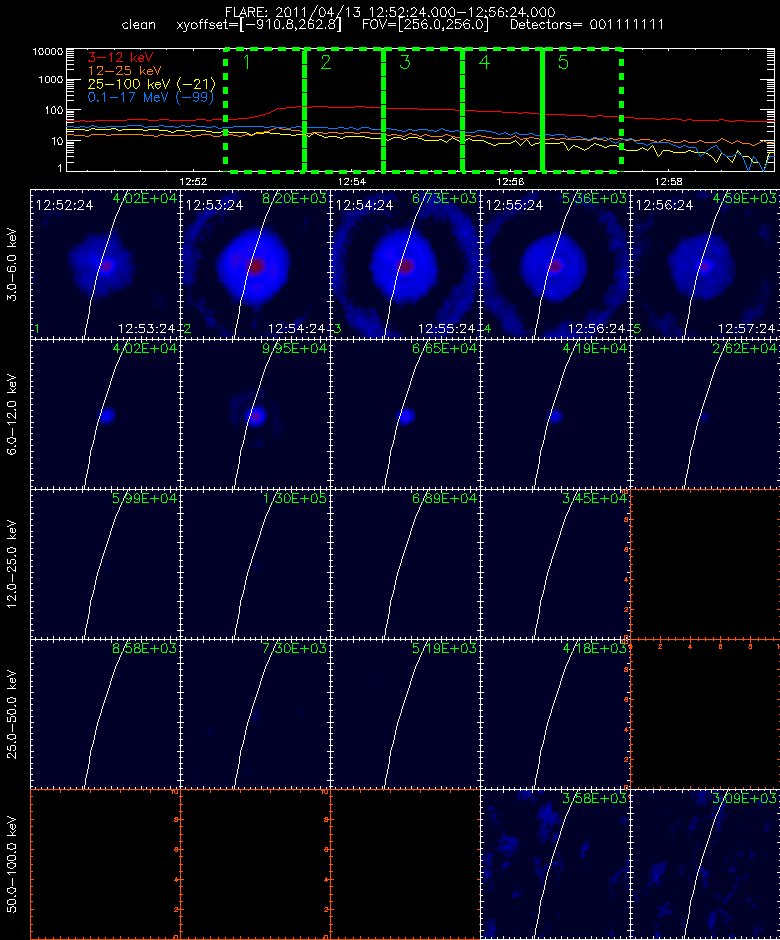View the 50.0-100.0 keV panel labeled 3.58E+03
Image resolution: width=780 pixels, height=940 pixels.
point(555,864)
